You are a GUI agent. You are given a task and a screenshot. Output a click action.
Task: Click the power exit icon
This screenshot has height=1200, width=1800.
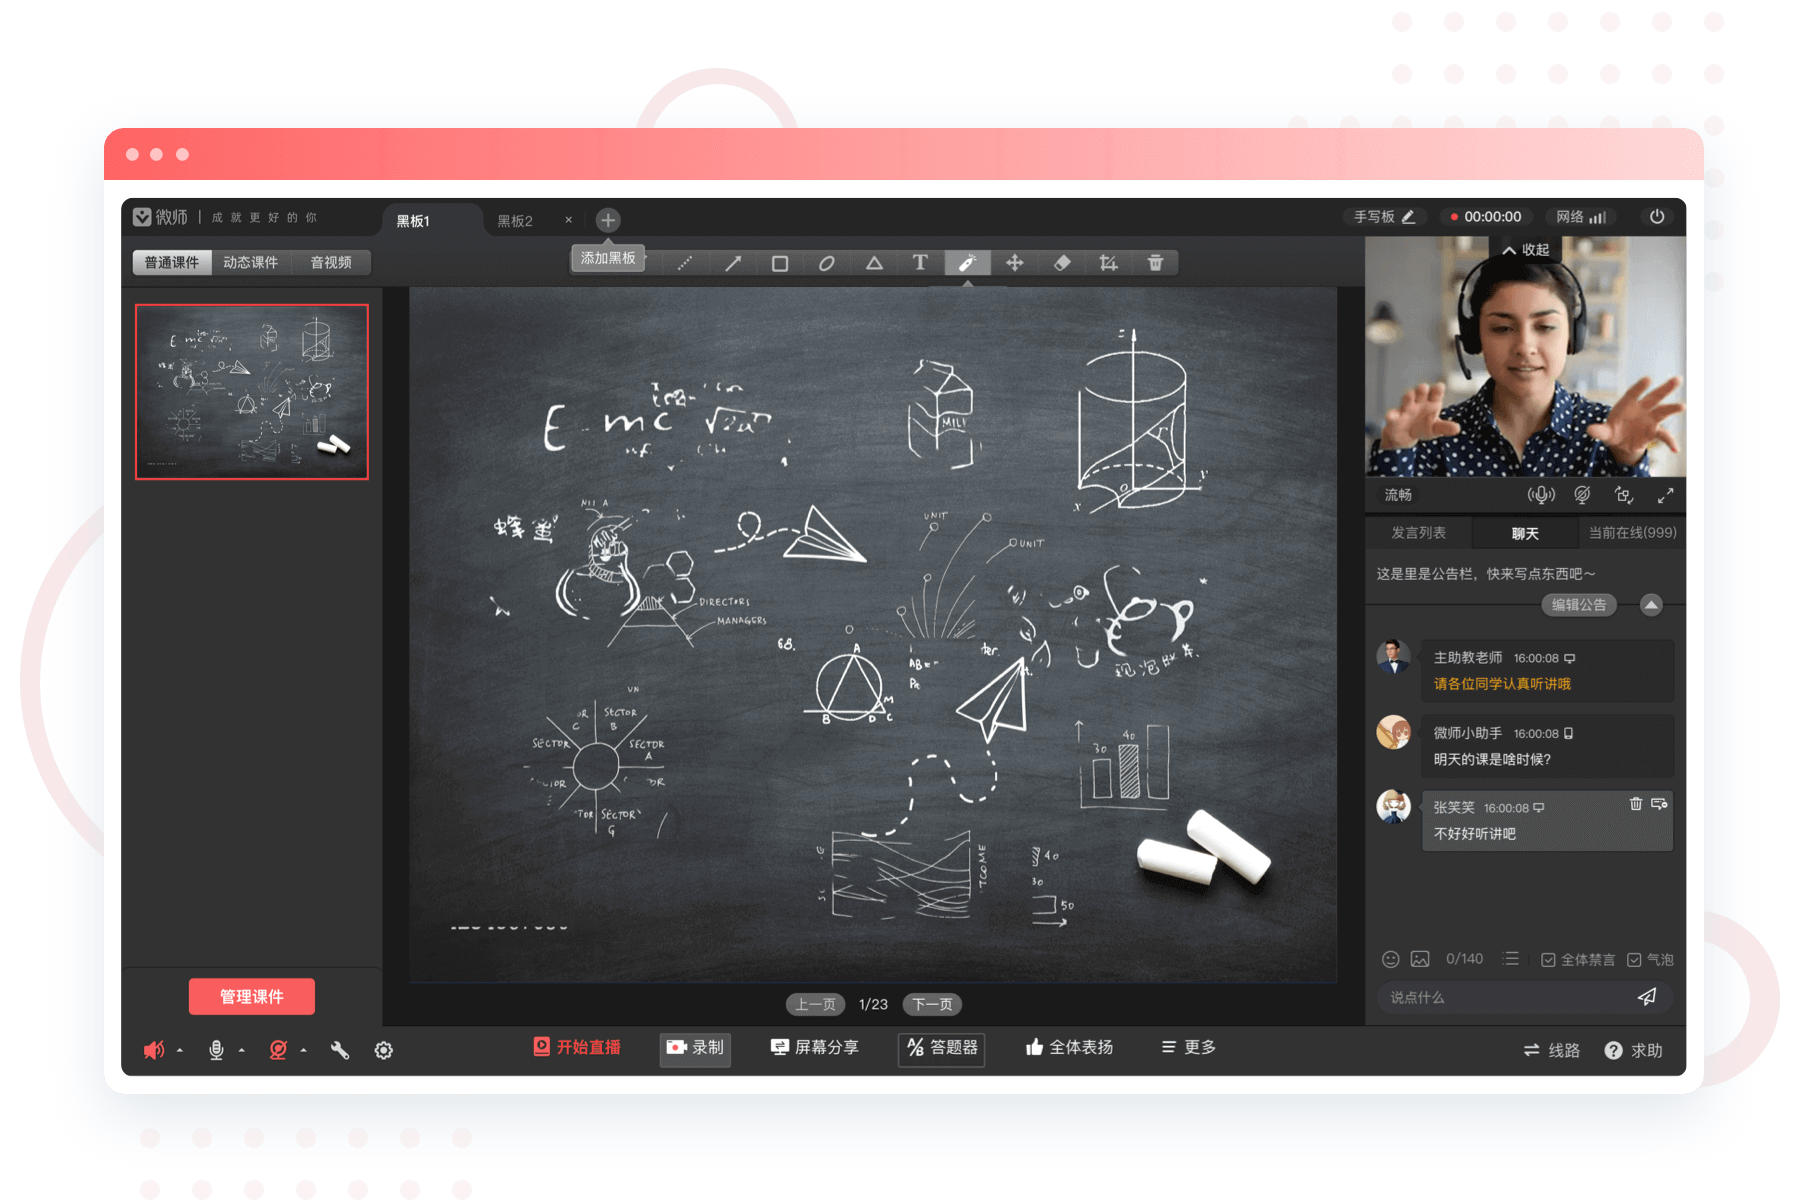click(1657, 217)
